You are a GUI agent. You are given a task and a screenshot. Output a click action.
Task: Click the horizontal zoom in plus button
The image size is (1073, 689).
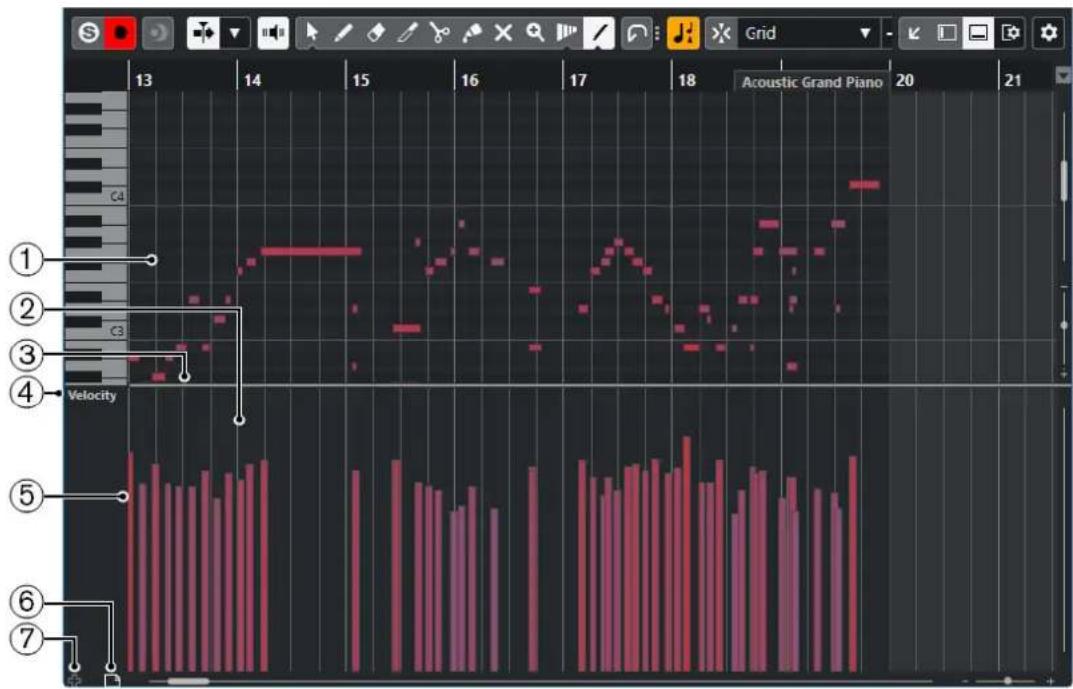1052,681
